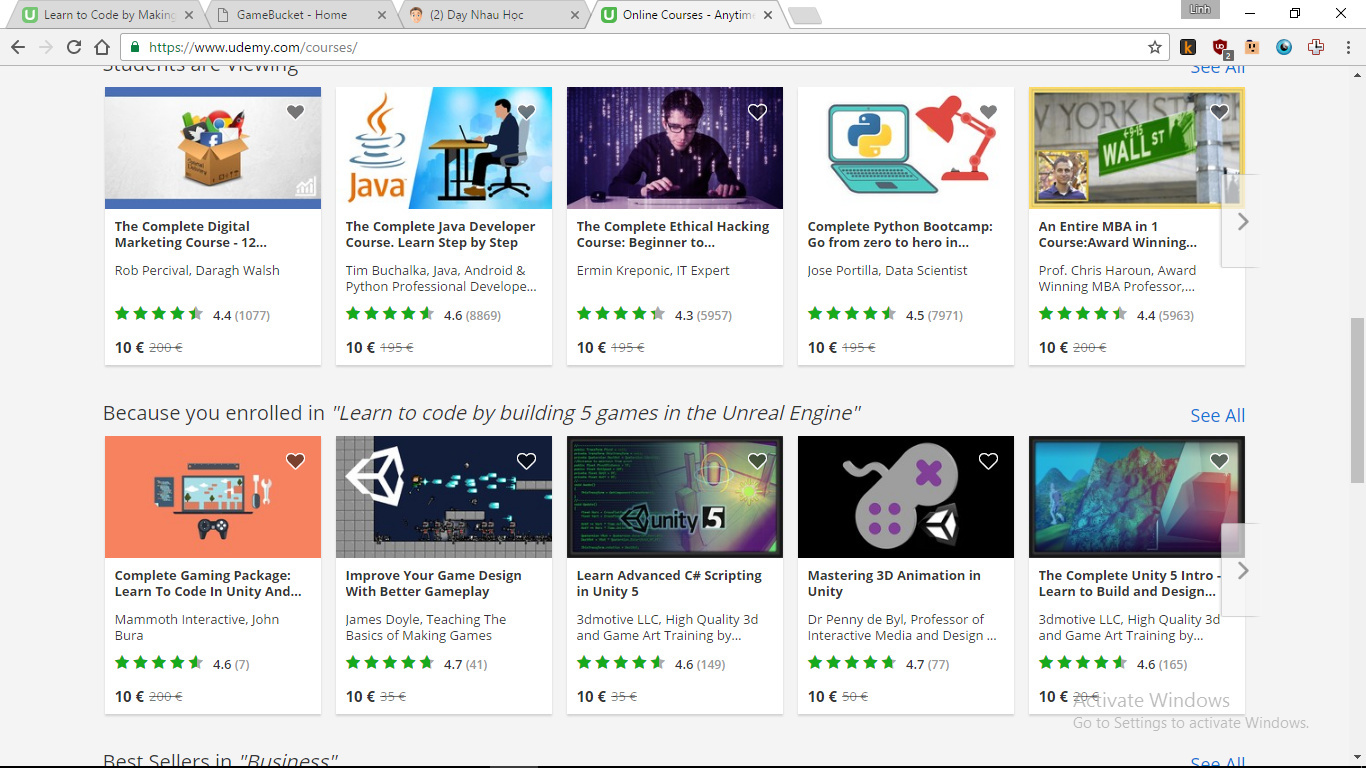Toggle heart on Complete Gaming Package card
The image size is (1366, 768).
click(295, 461)
